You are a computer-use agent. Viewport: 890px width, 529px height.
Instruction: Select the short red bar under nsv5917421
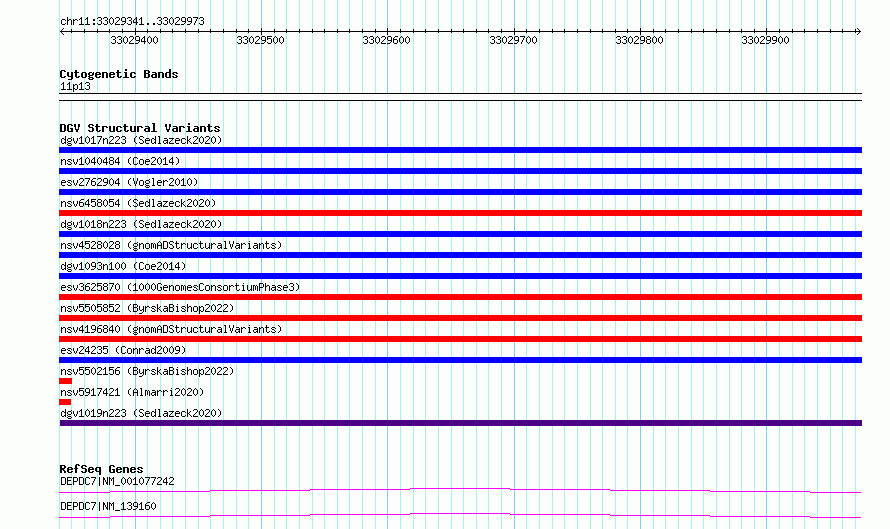(x=65, y=402)
